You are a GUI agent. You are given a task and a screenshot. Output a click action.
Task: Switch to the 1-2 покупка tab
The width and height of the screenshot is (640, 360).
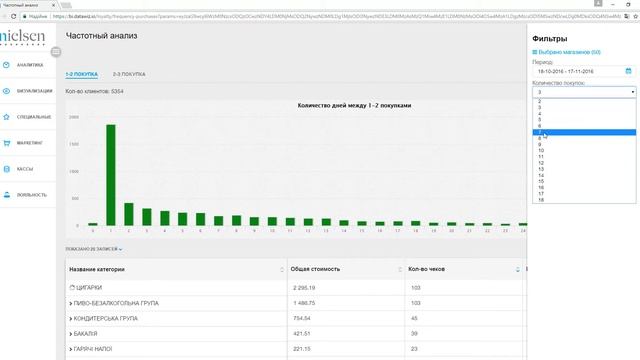click(82, 74)
